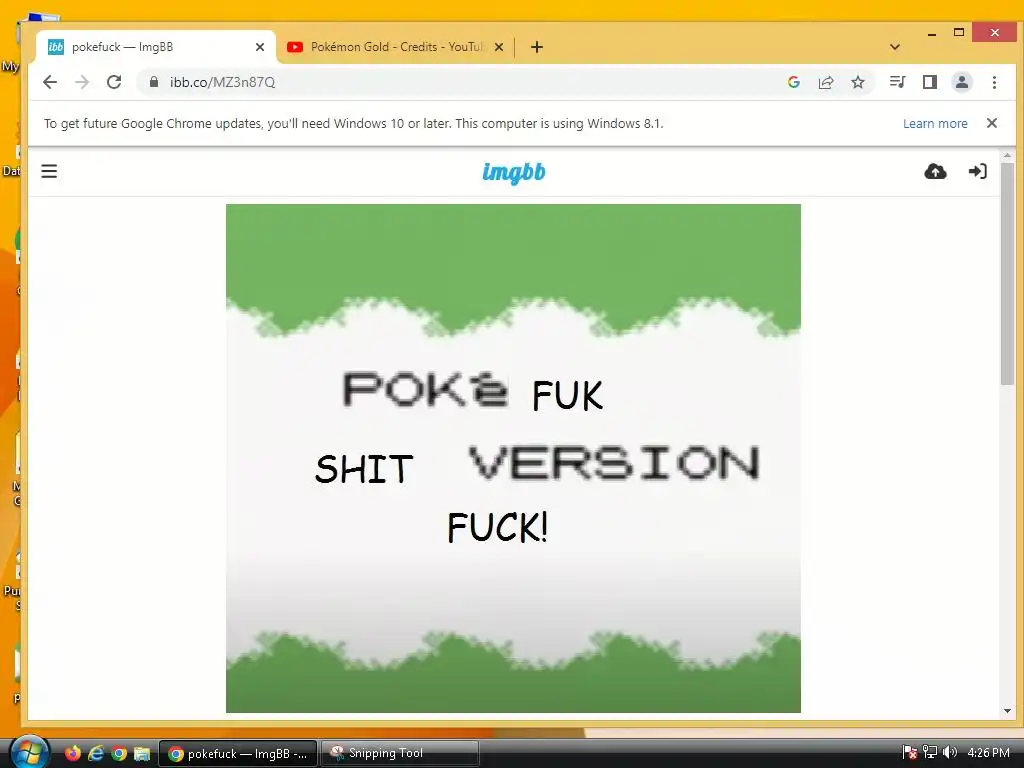Switch to the pokefuck — ImgBB tab
Image resolution: width=1024 pixels, height=768 pixels.
pos(153,47)
